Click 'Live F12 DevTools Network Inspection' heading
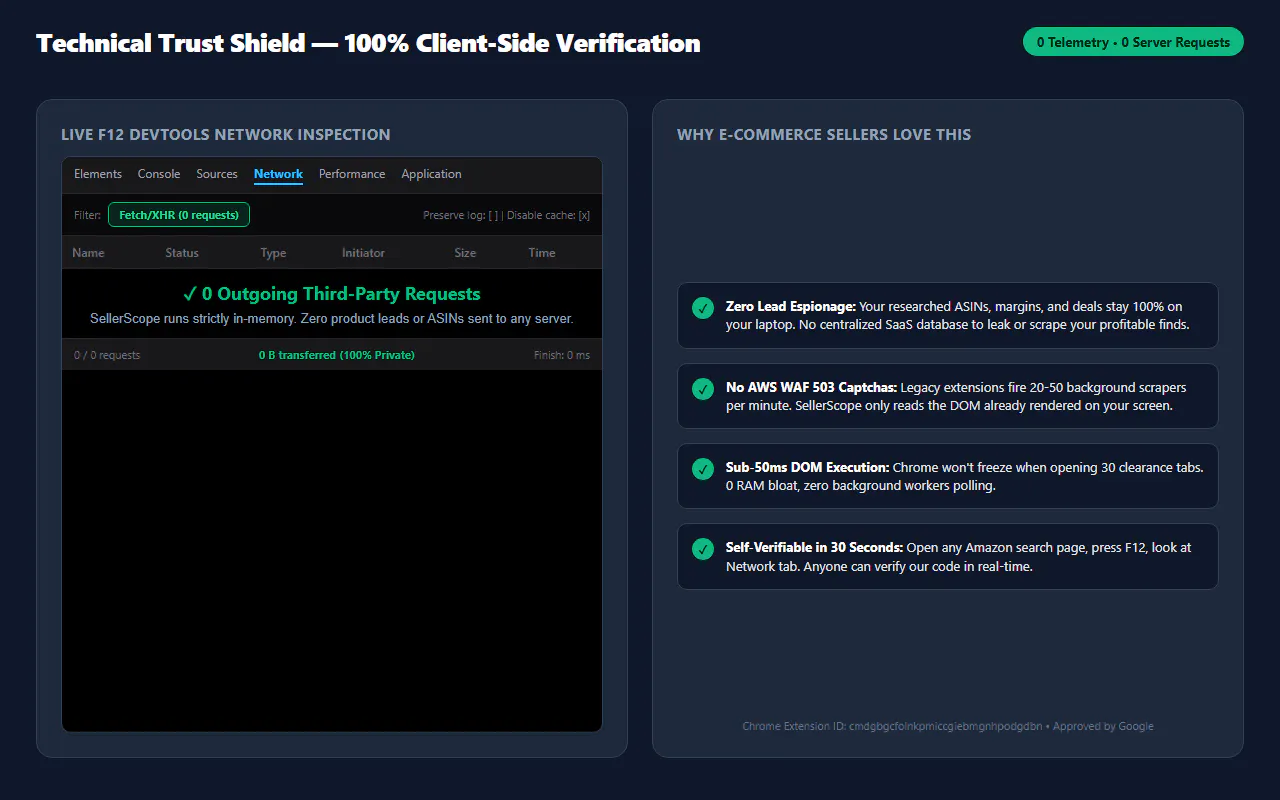This screenshot has height=800, width=1280. point(226,135)
